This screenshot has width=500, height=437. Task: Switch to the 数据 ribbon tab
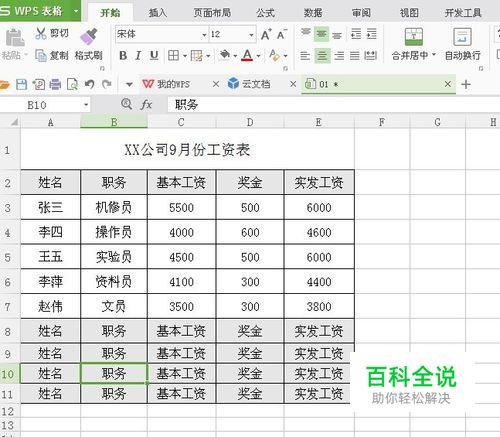pos(313,13)
